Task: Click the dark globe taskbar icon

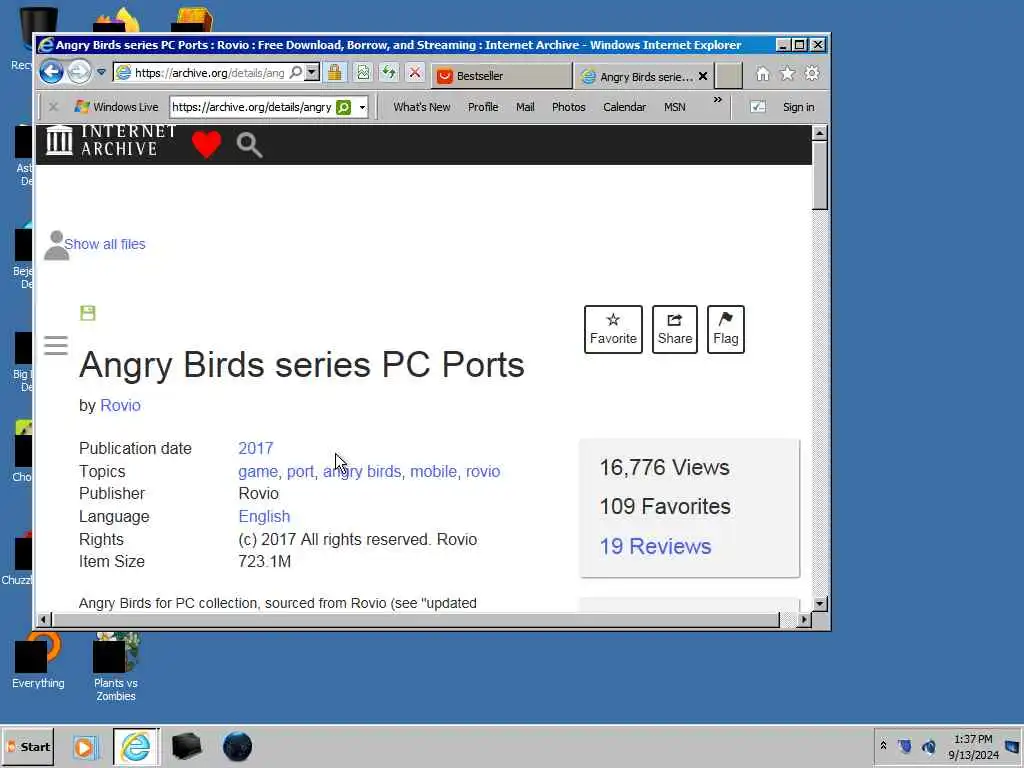Action: pos(237,746)
